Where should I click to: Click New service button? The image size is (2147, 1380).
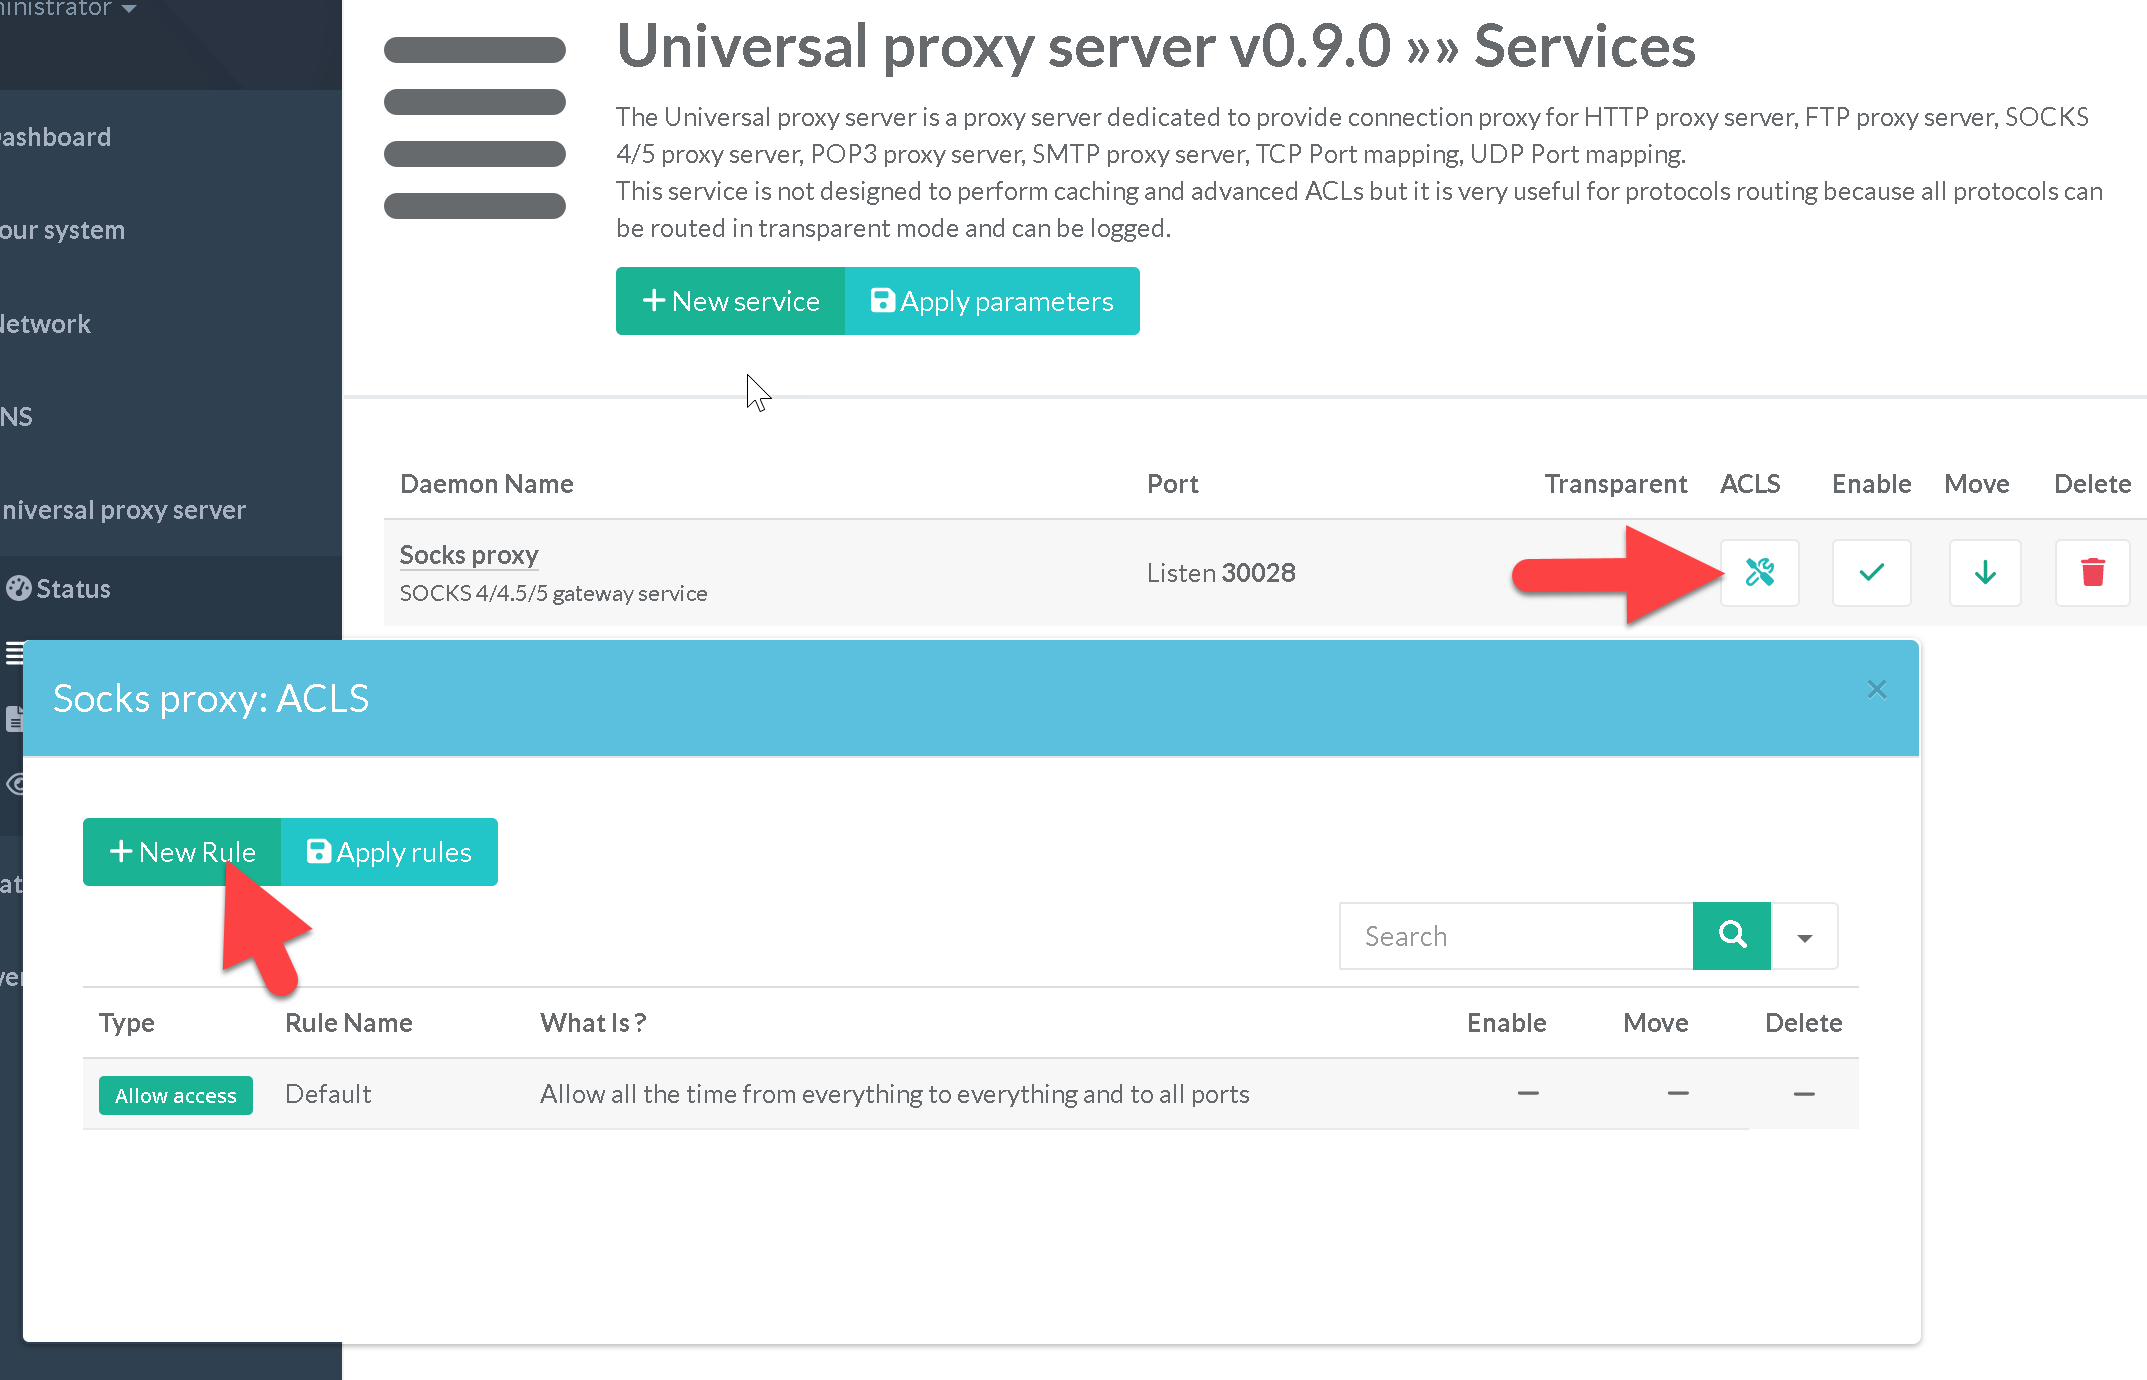click(731, 301)
